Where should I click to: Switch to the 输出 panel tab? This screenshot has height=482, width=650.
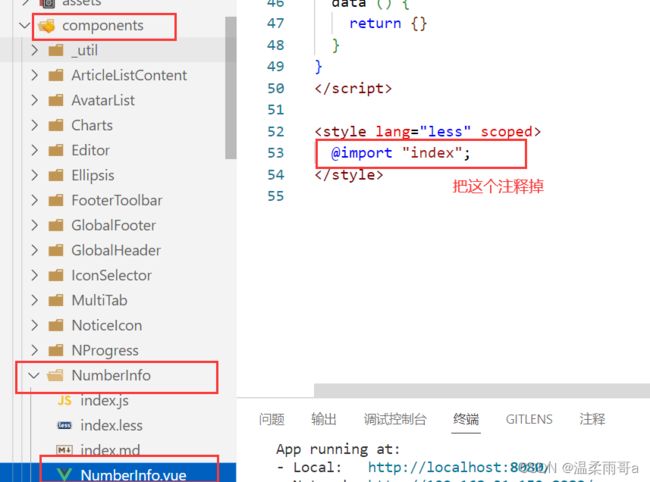point(324,419)
